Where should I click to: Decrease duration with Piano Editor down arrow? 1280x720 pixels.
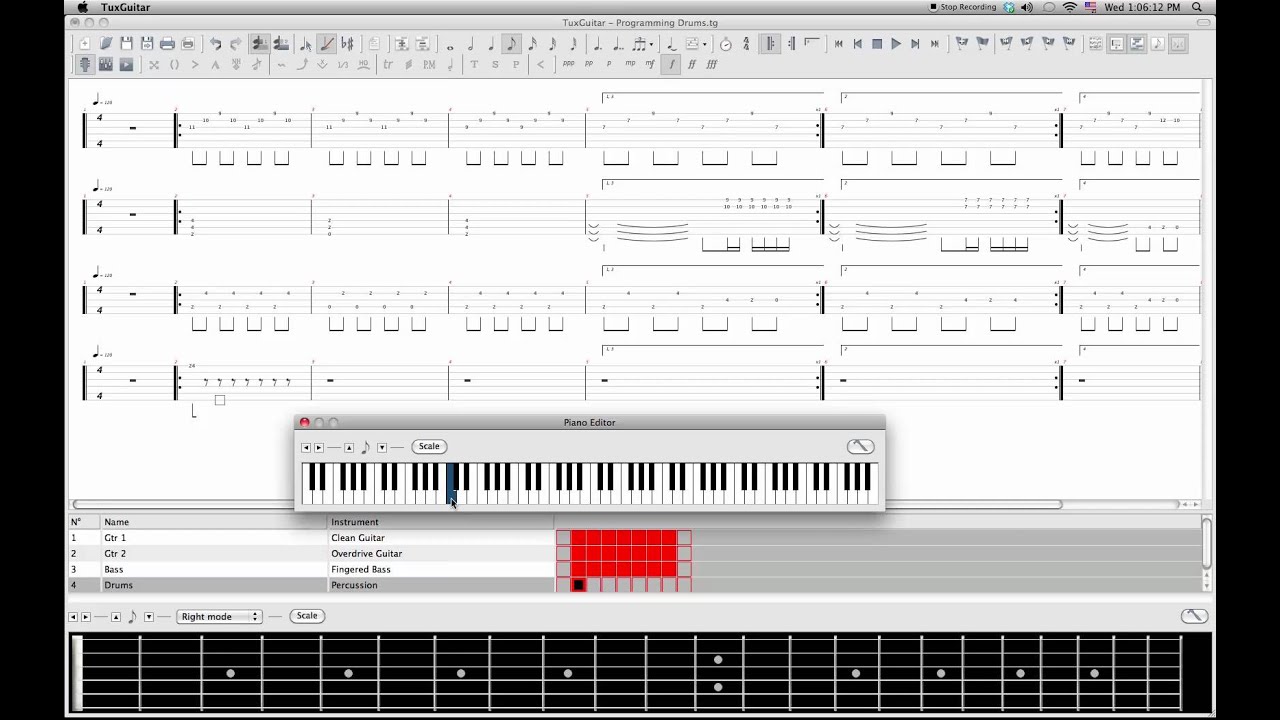pos(381,447)
